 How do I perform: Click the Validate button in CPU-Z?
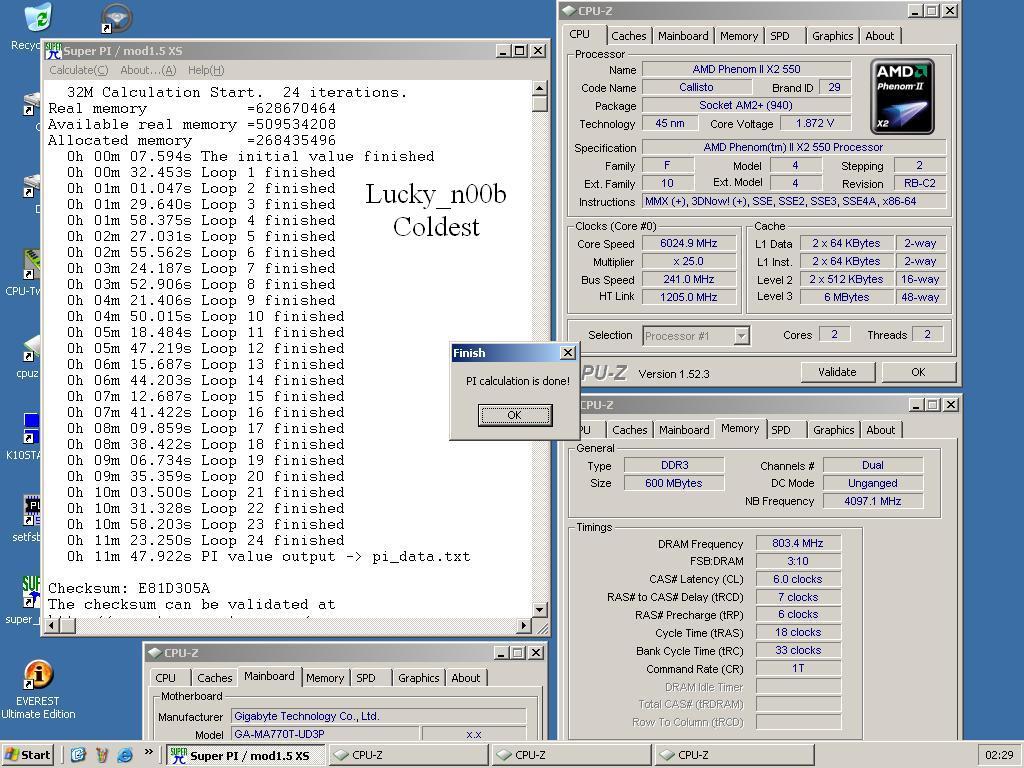coord(837,372)
